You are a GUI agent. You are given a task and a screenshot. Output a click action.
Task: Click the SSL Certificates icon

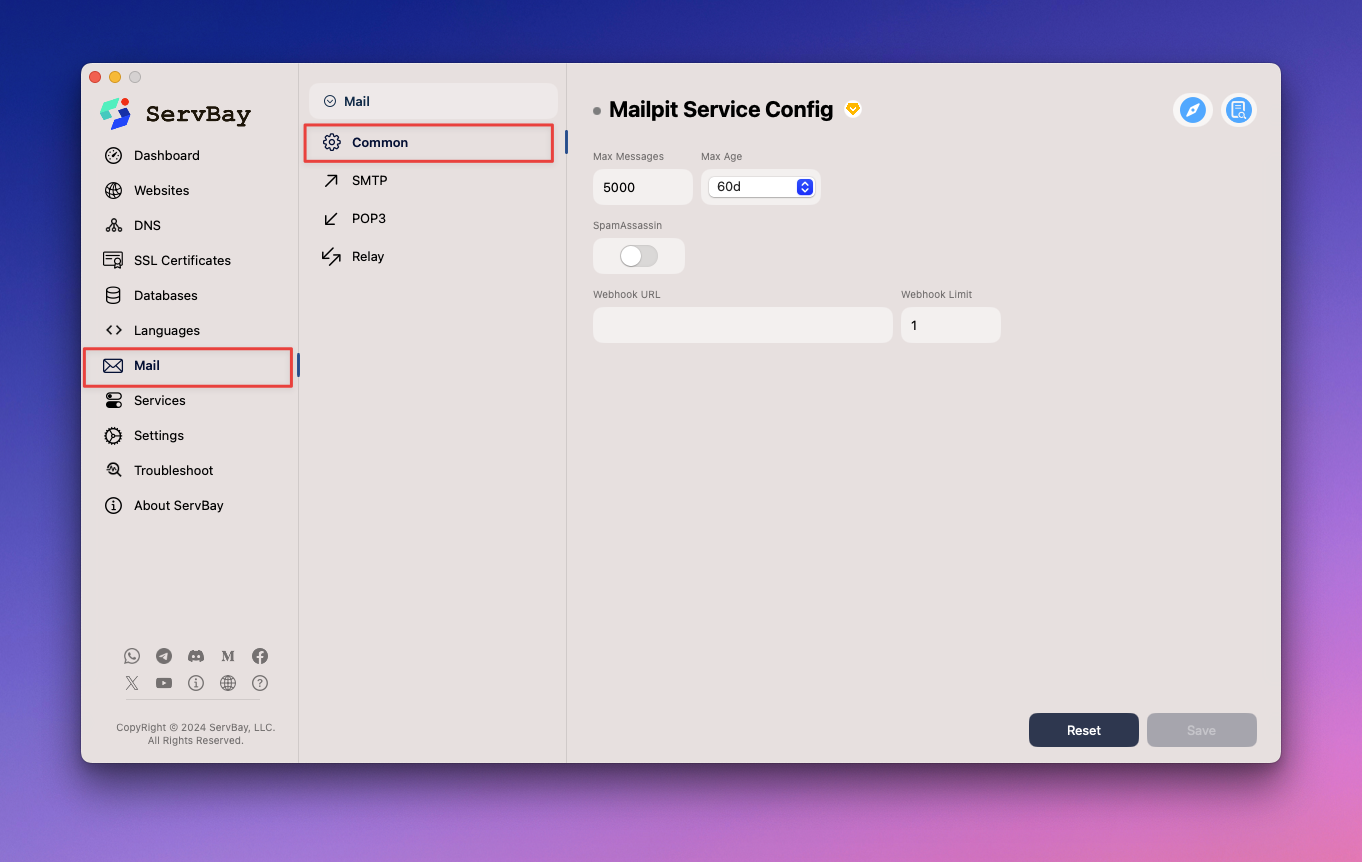[113, 260]
